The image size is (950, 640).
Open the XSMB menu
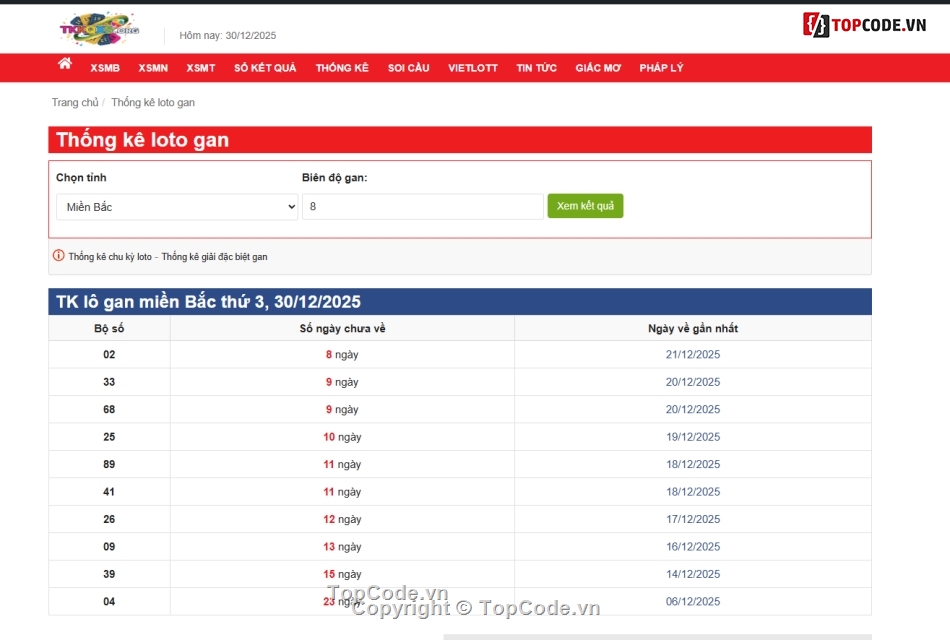(x=106, y=67)
